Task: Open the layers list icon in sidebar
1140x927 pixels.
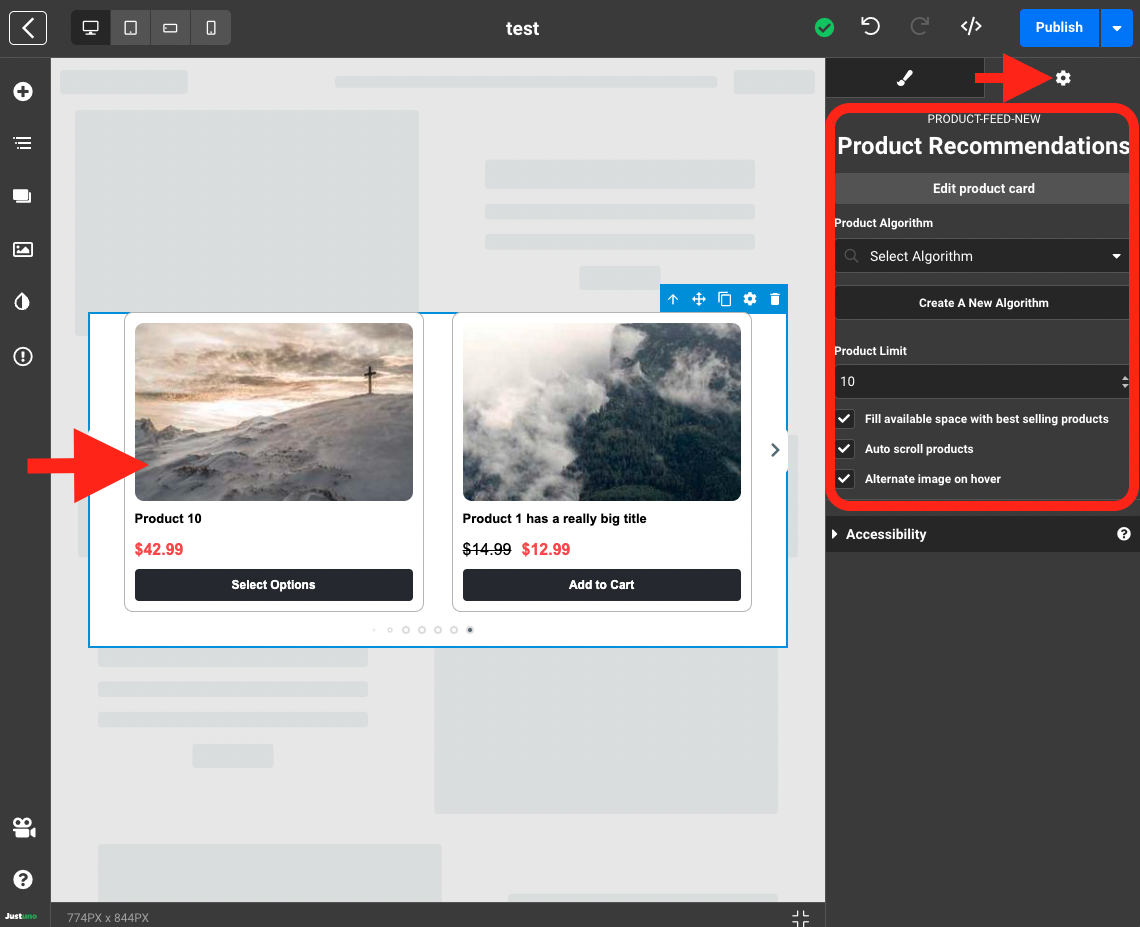Action: 23,143
